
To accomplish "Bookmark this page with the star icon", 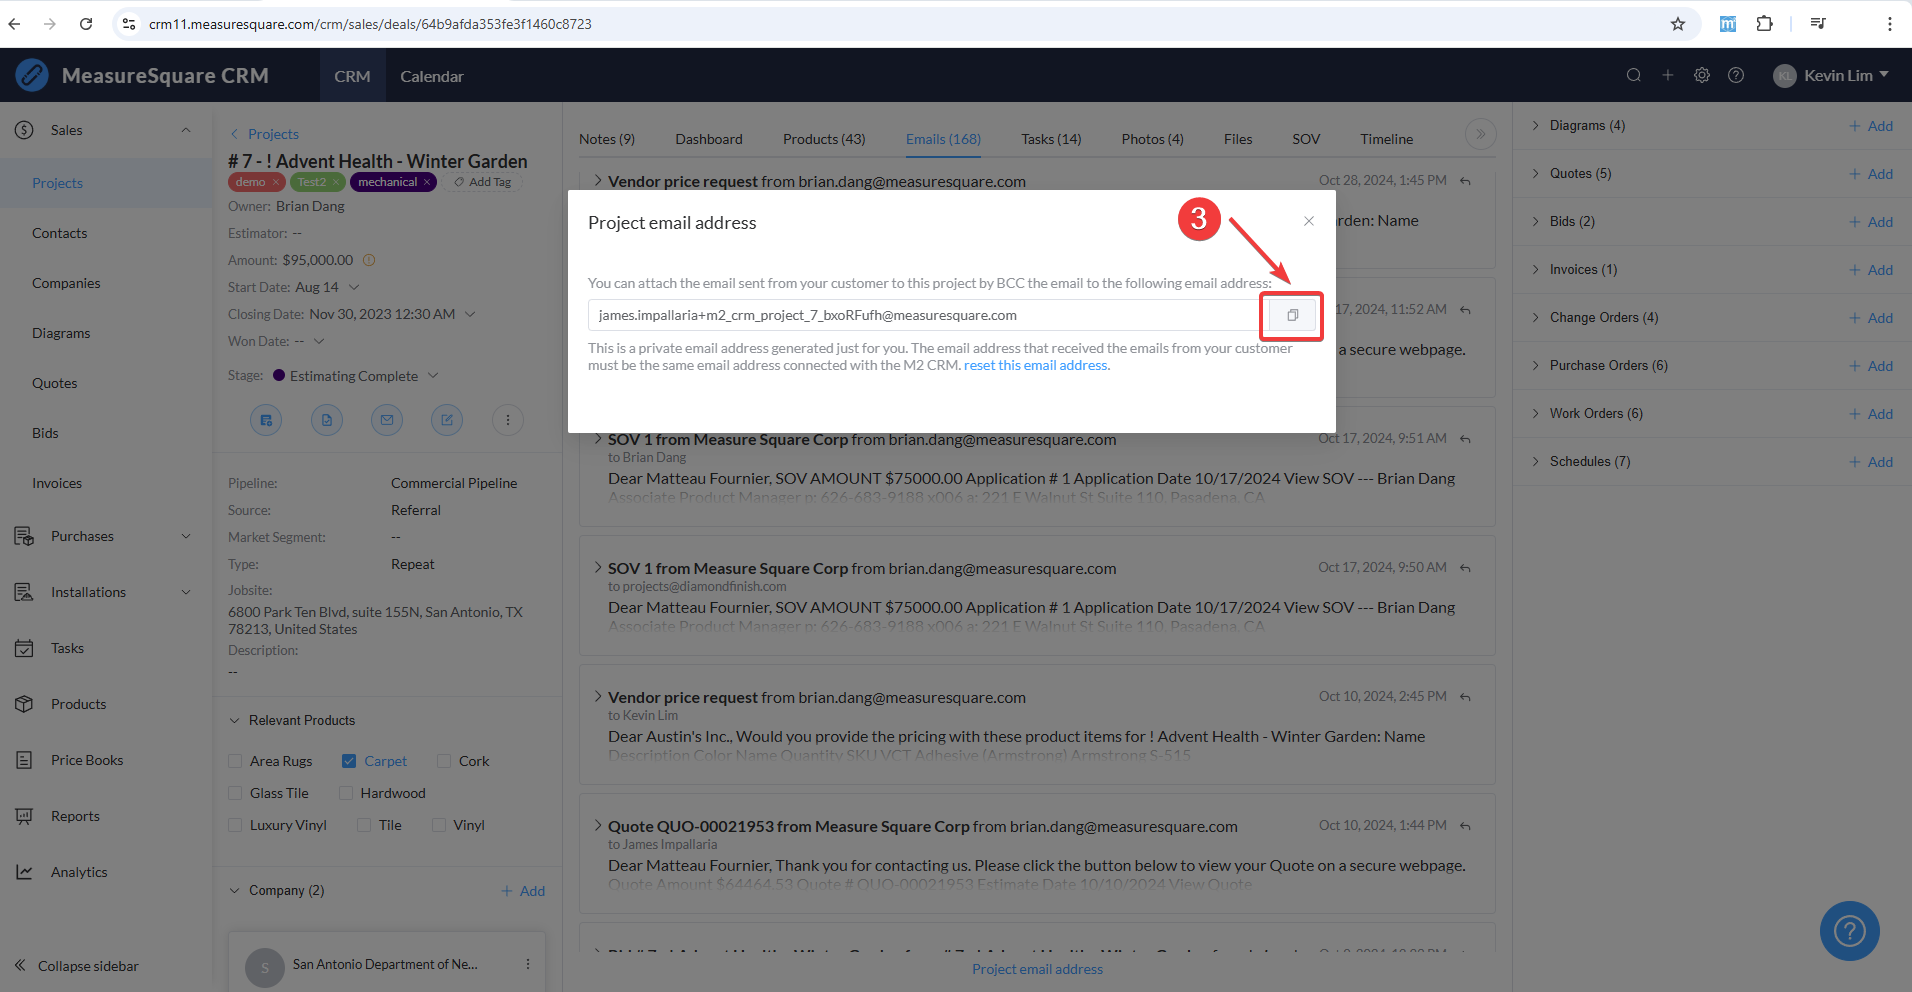I will (x=1678, y=24).
